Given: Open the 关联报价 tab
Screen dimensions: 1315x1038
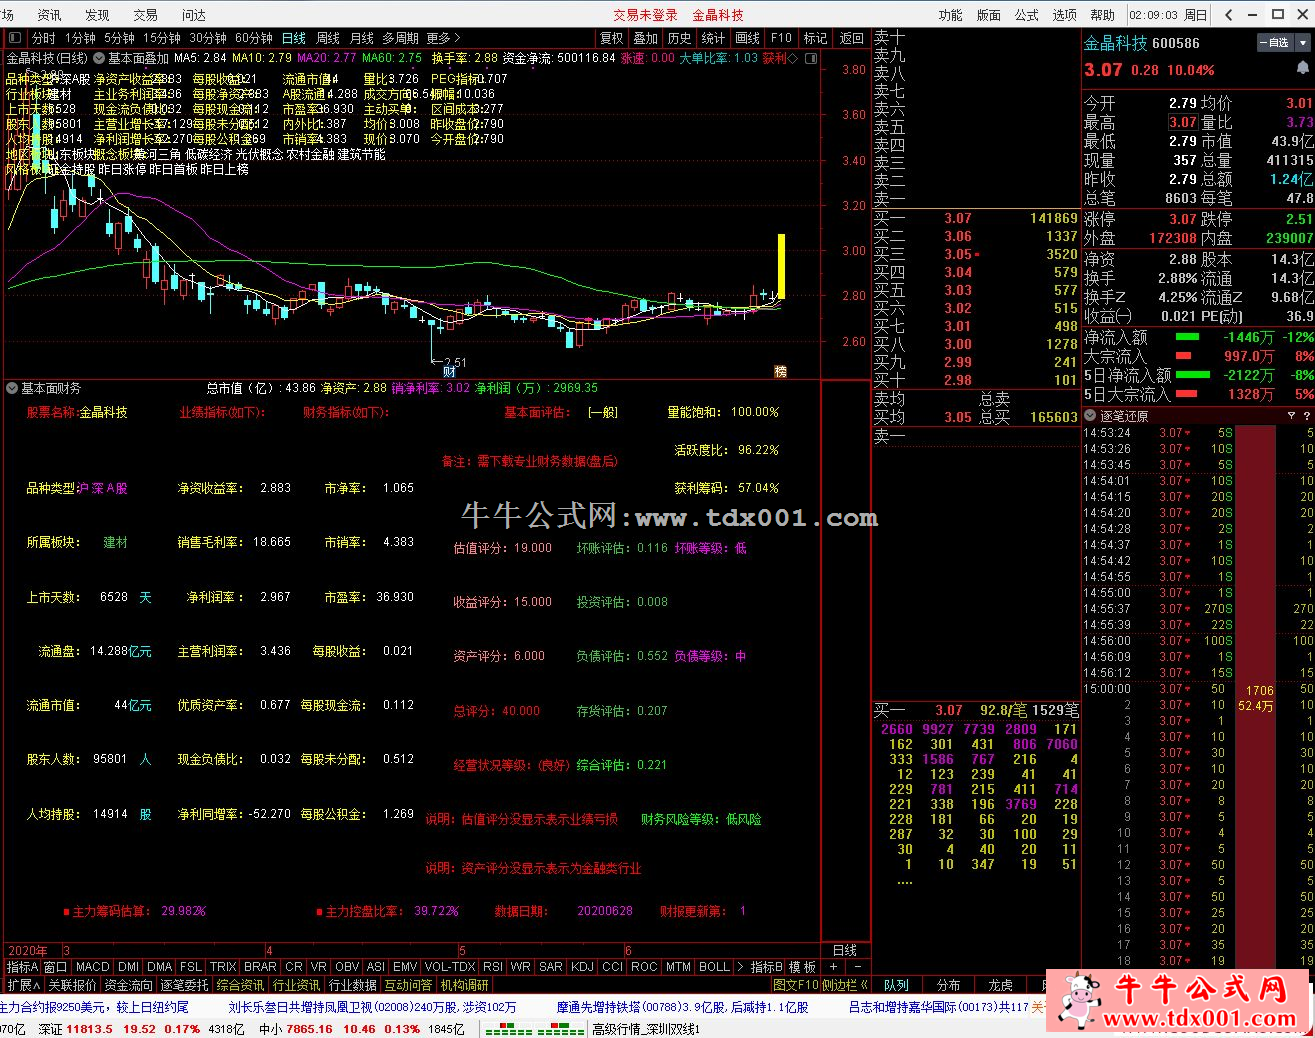Looking at the screenshot, I should (72, 985).
